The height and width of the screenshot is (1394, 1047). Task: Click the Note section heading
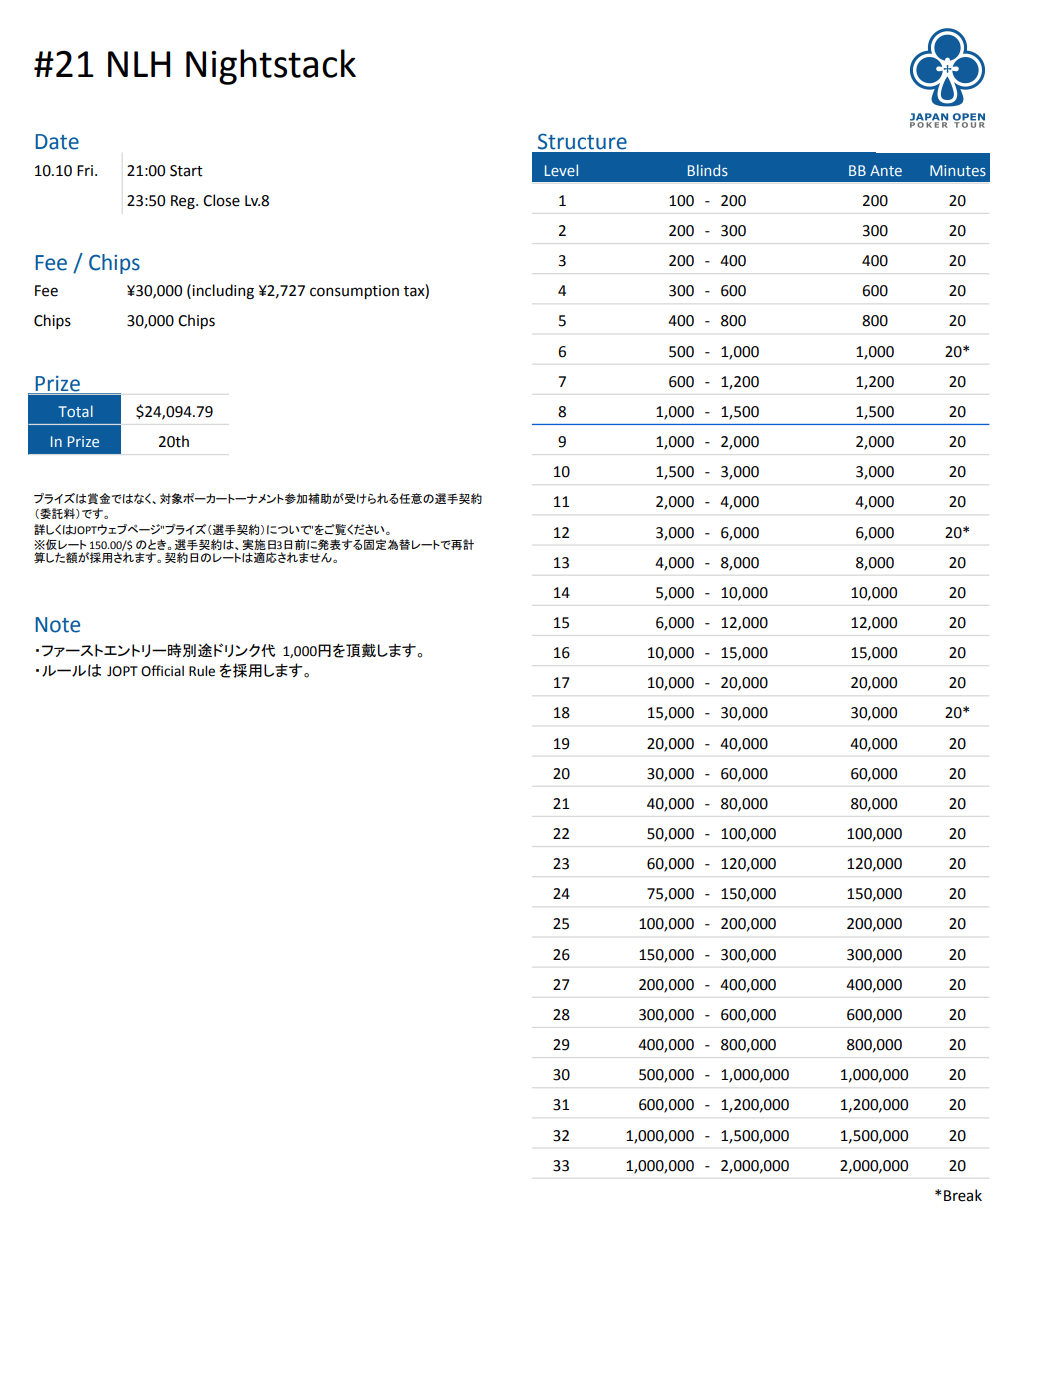pyautogui.click(x=57, y=625)
